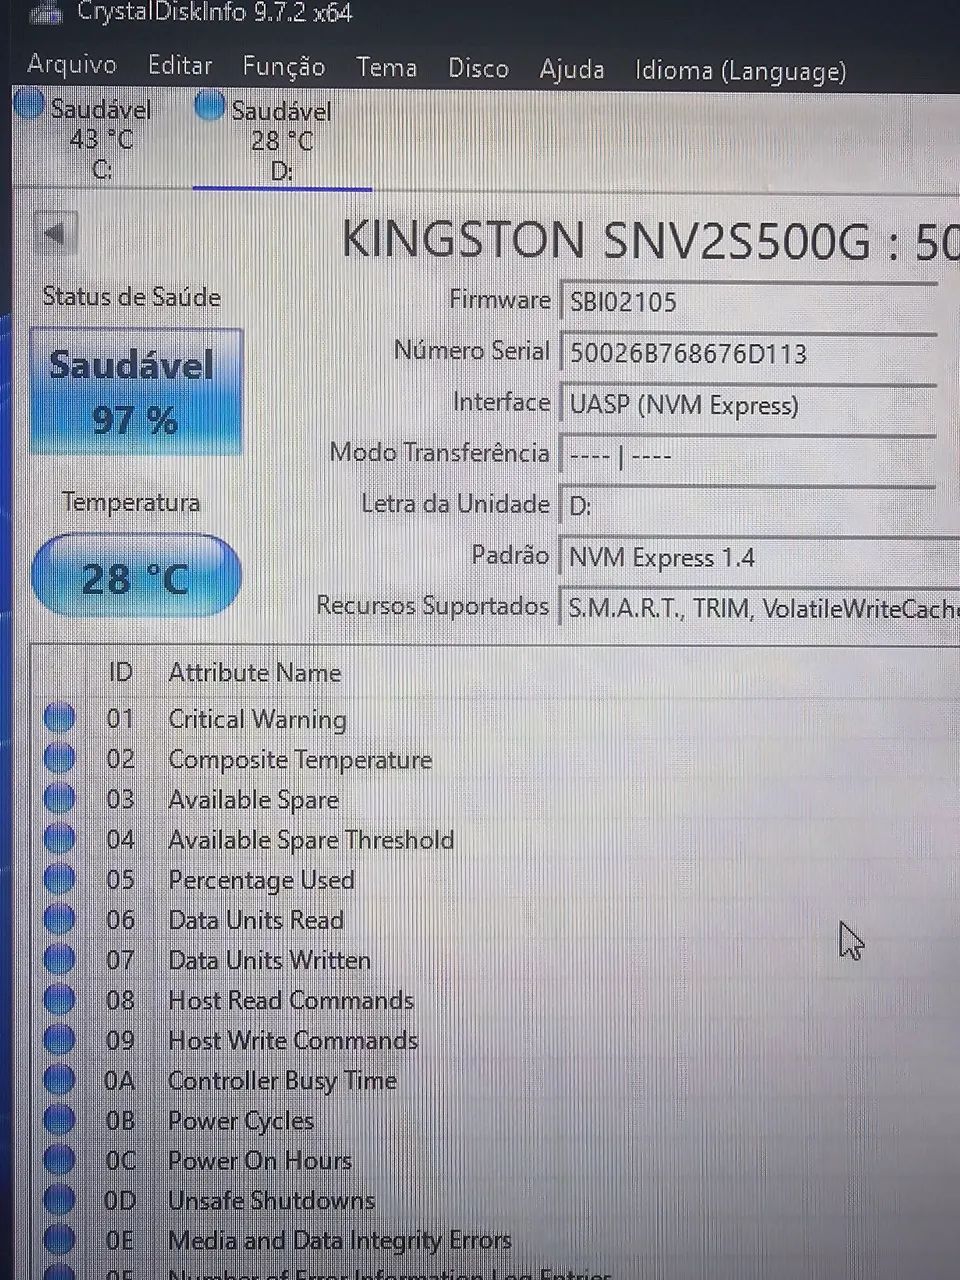Viewport: 960px width, 1280px height.
Task: Click status icon of Power Cycles row
Action: point(59,1119)
